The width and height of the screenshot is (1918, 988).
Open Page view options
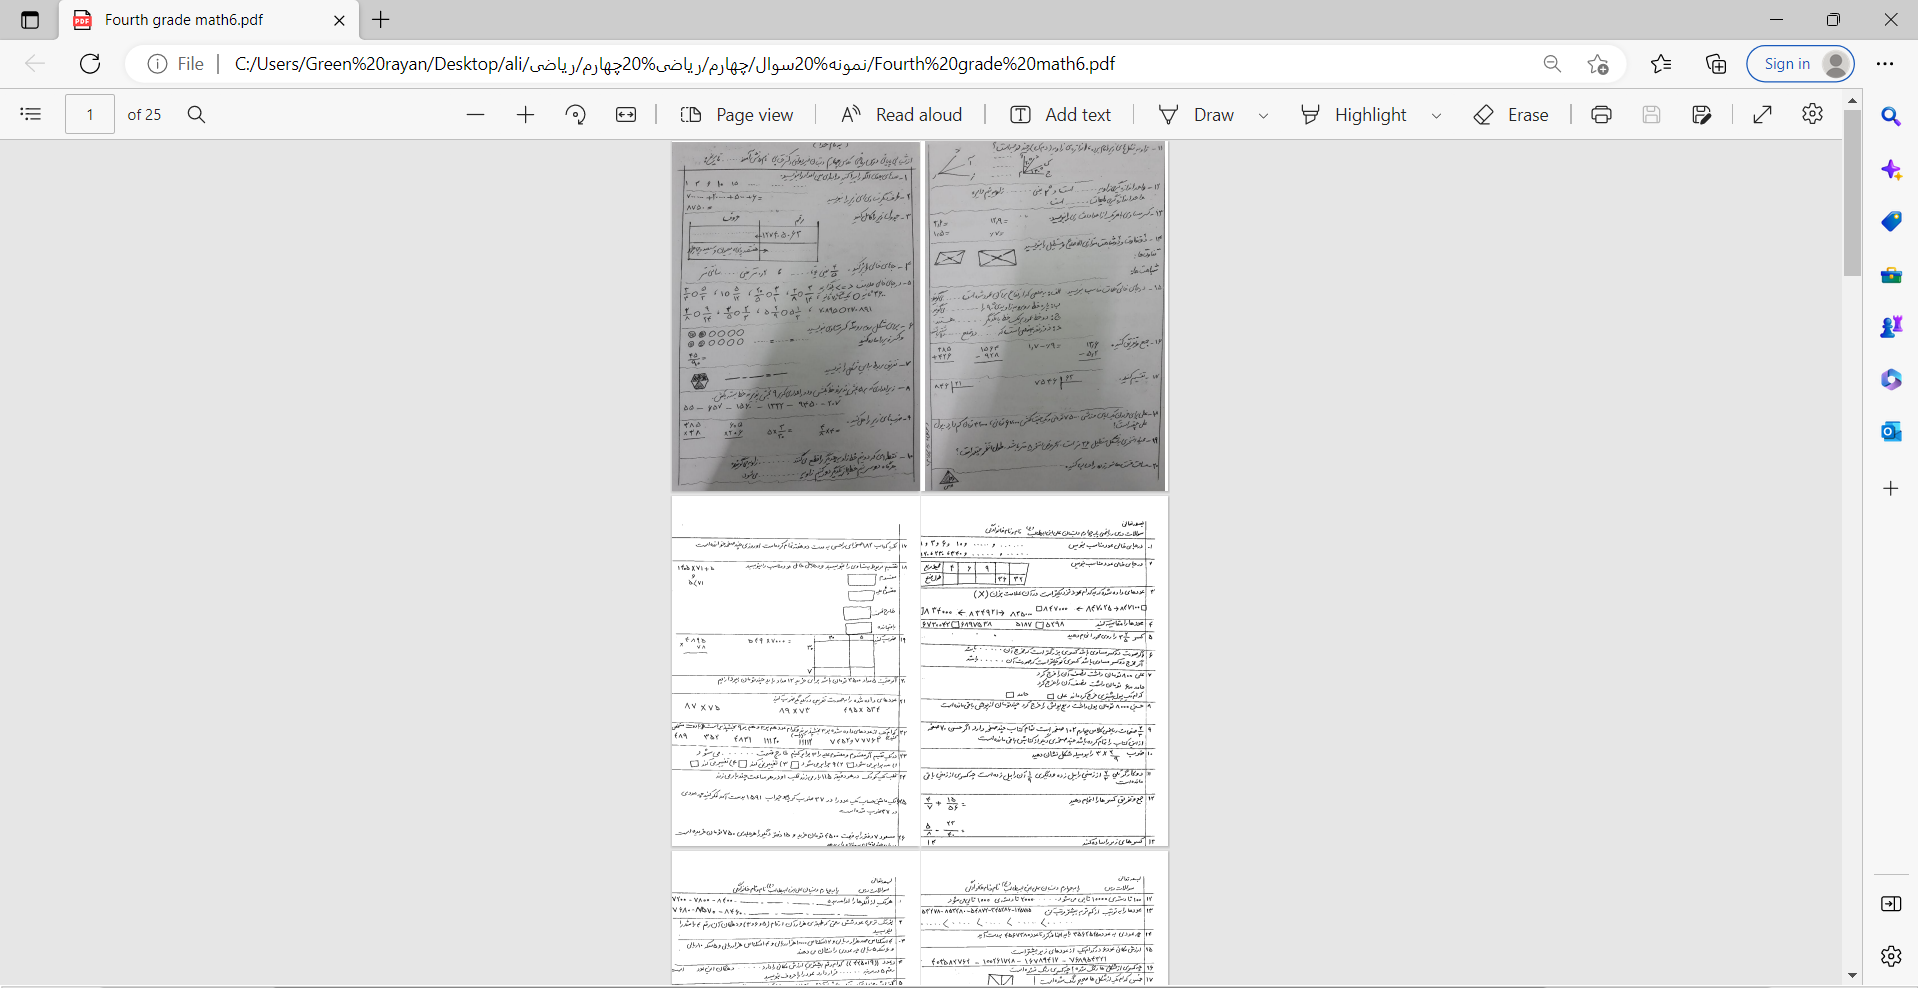(x=737, y=115)
